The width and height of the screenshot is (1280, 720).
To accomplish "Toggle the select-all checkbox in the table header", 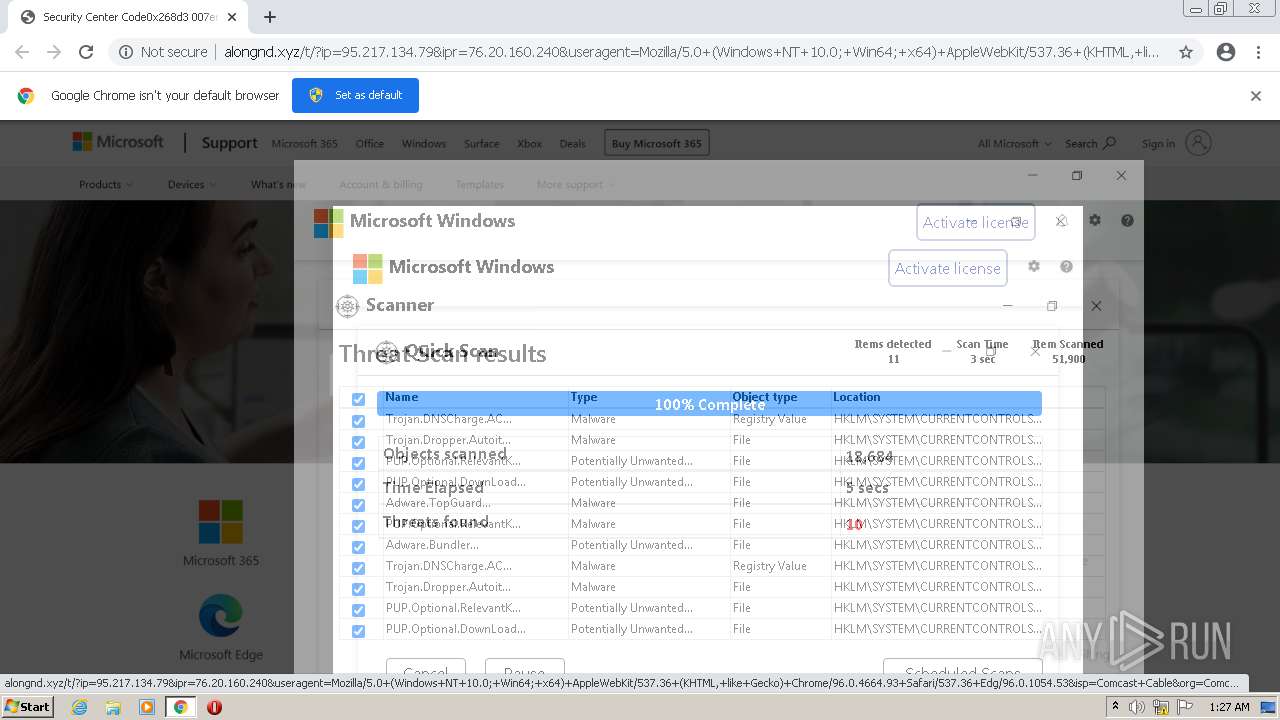I will click(x=358, y=399).
